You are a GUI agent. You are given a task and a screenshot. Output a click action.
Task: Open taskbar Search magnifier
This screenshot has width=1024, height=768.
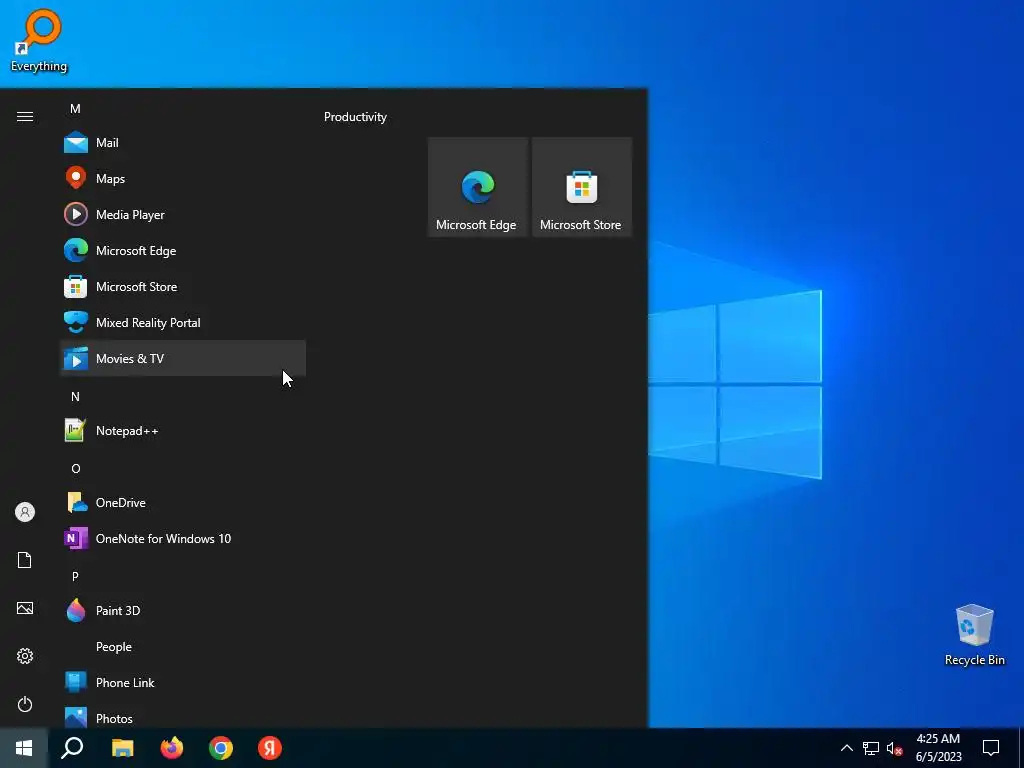72,748
